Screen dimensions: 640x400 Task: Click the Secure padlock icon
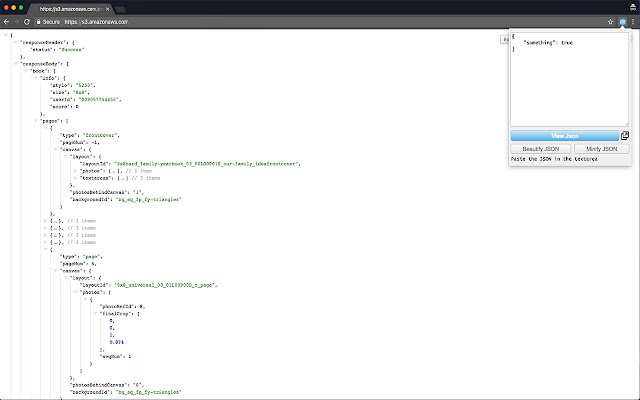point(38,20)
